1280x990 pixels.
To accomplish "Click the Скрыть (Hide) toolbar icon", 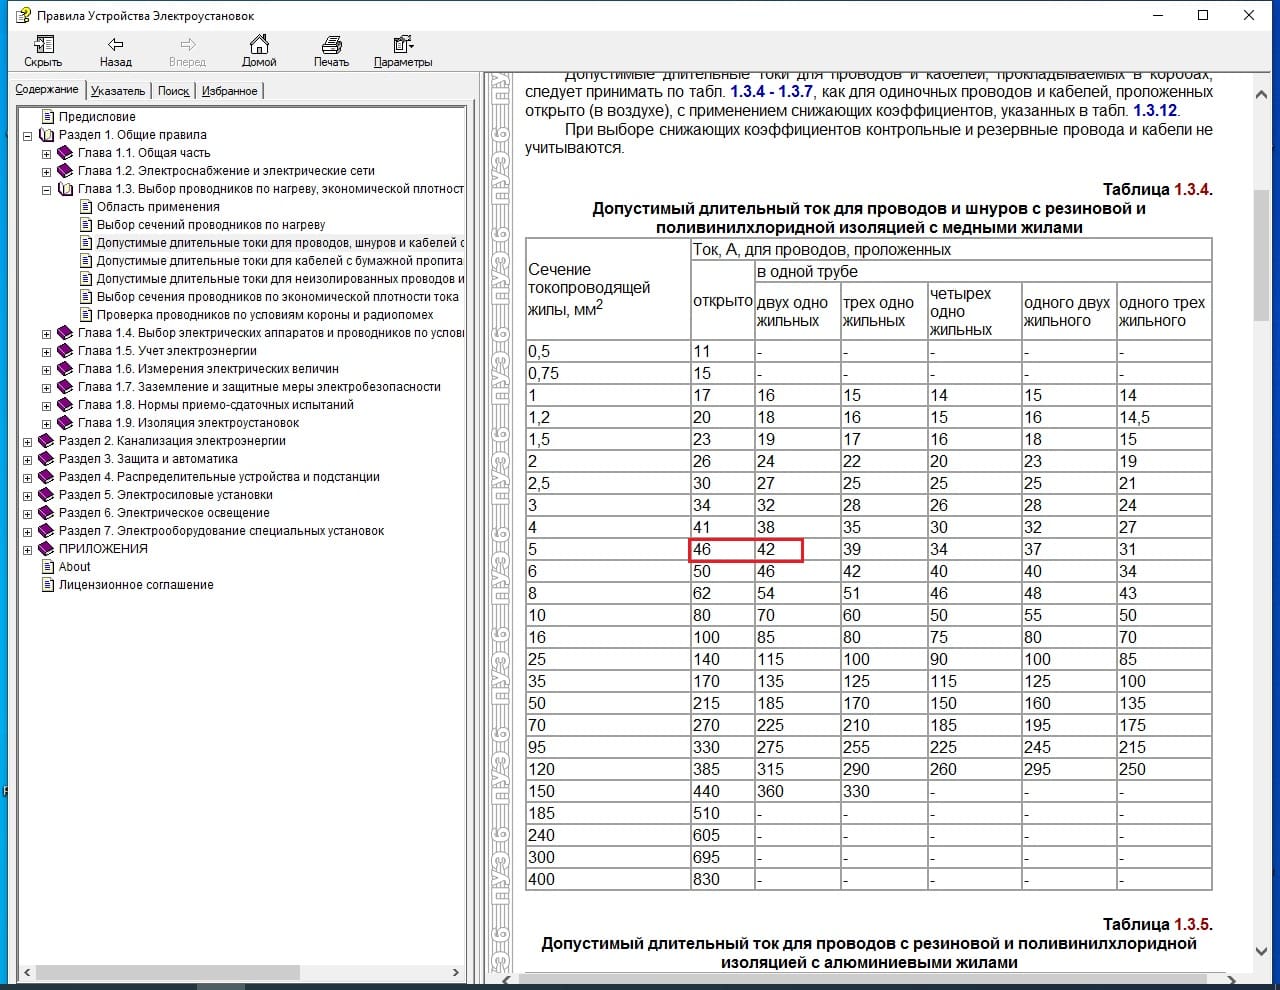I will (43, 45).
